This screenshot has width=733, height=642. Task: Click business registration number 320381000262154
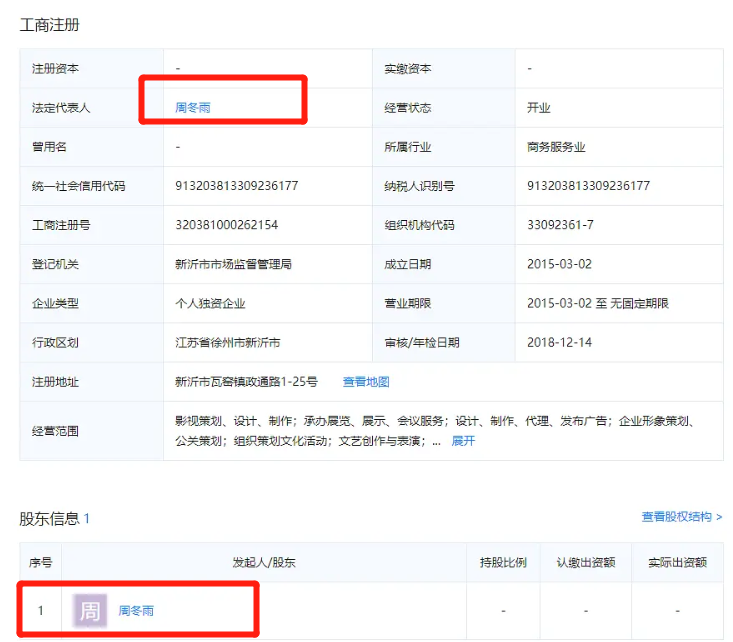click(x=226, y=225)
